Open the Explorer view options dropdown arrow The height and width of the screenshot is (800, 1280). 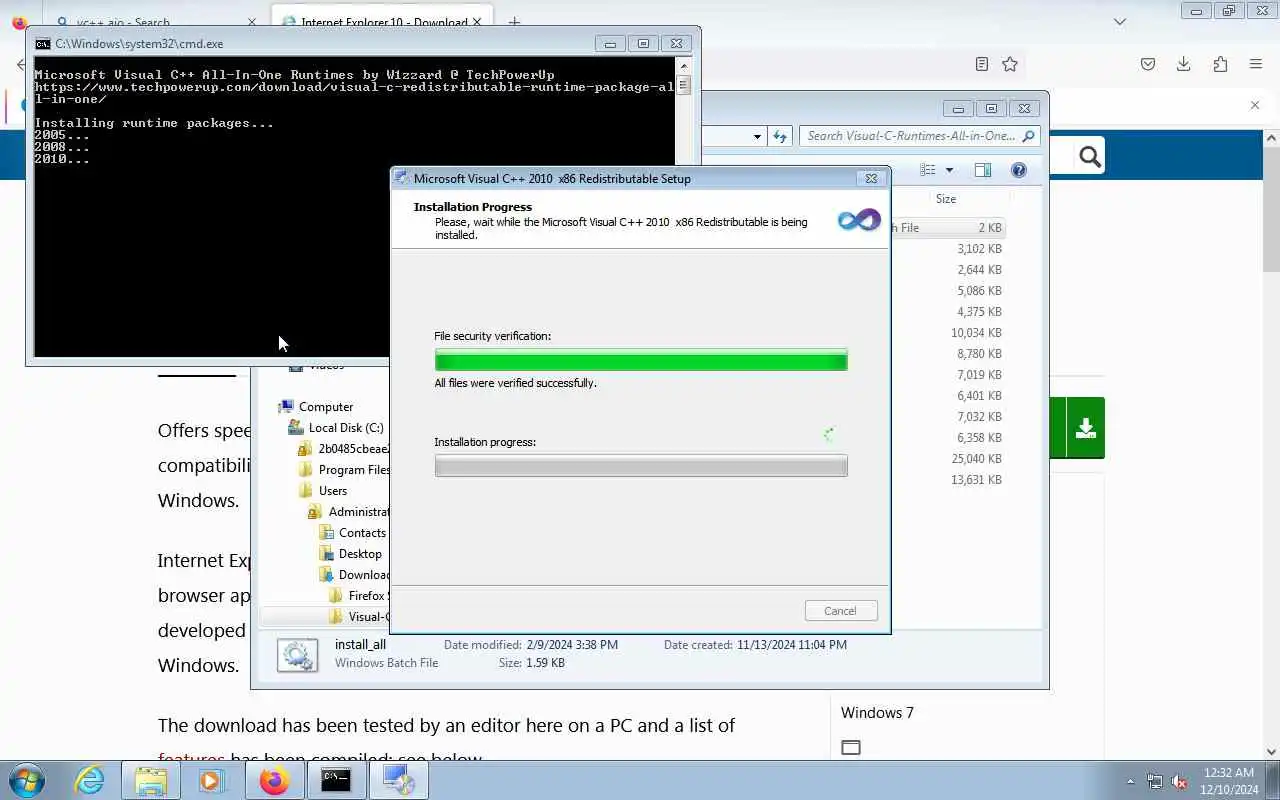click(949, 170)
